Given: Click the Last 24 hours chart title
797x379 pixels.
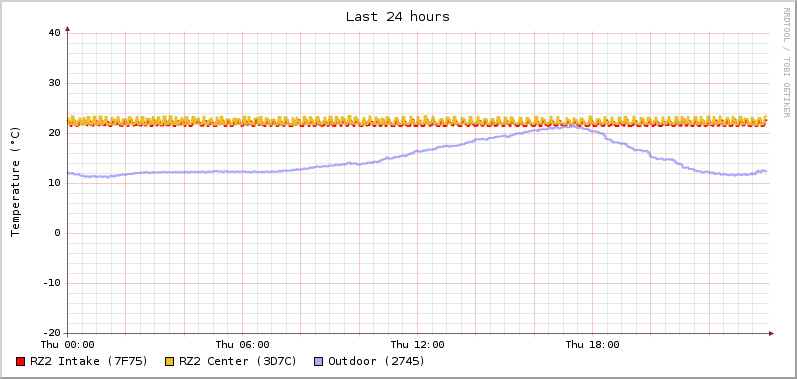Looking at the screenshot, I should (397, 17).
